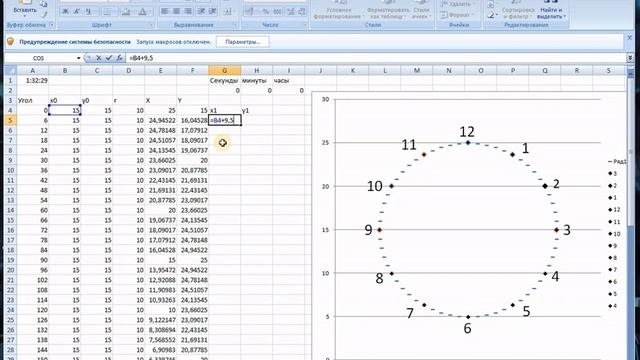Decrease the number of decimal places
Image resolution: width=640 pixels, height=360 pixels.
[x=302, y=12]
